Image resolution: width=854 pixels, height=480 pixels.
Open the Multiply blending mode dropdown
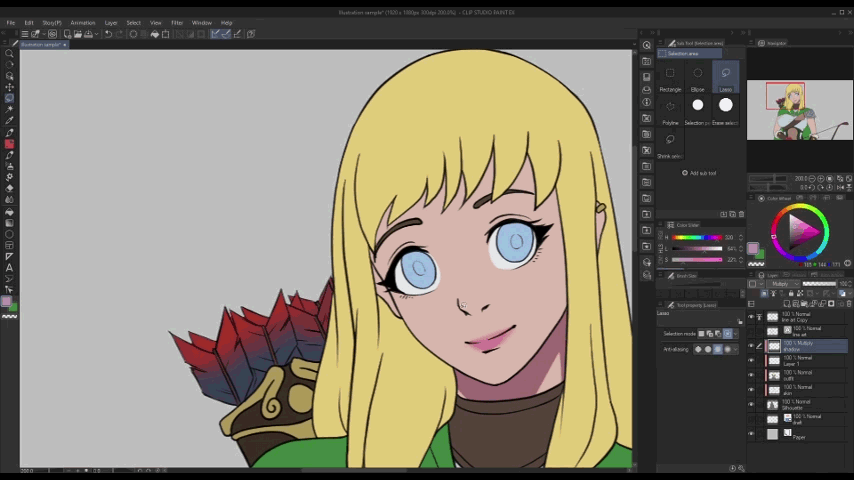click(785, 284)
